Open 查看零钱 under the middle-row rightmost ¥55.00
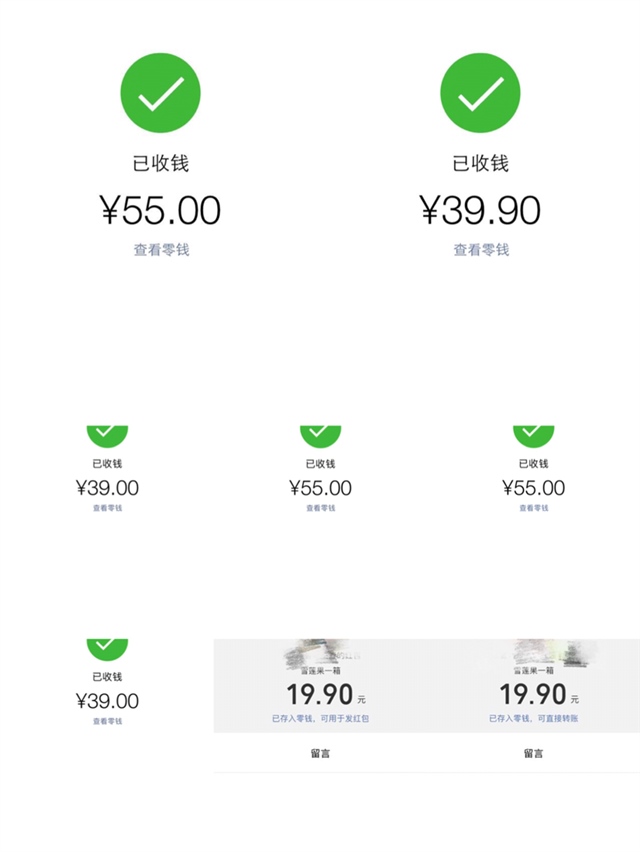This screenshot has width=640, height=852. point(534,508)
